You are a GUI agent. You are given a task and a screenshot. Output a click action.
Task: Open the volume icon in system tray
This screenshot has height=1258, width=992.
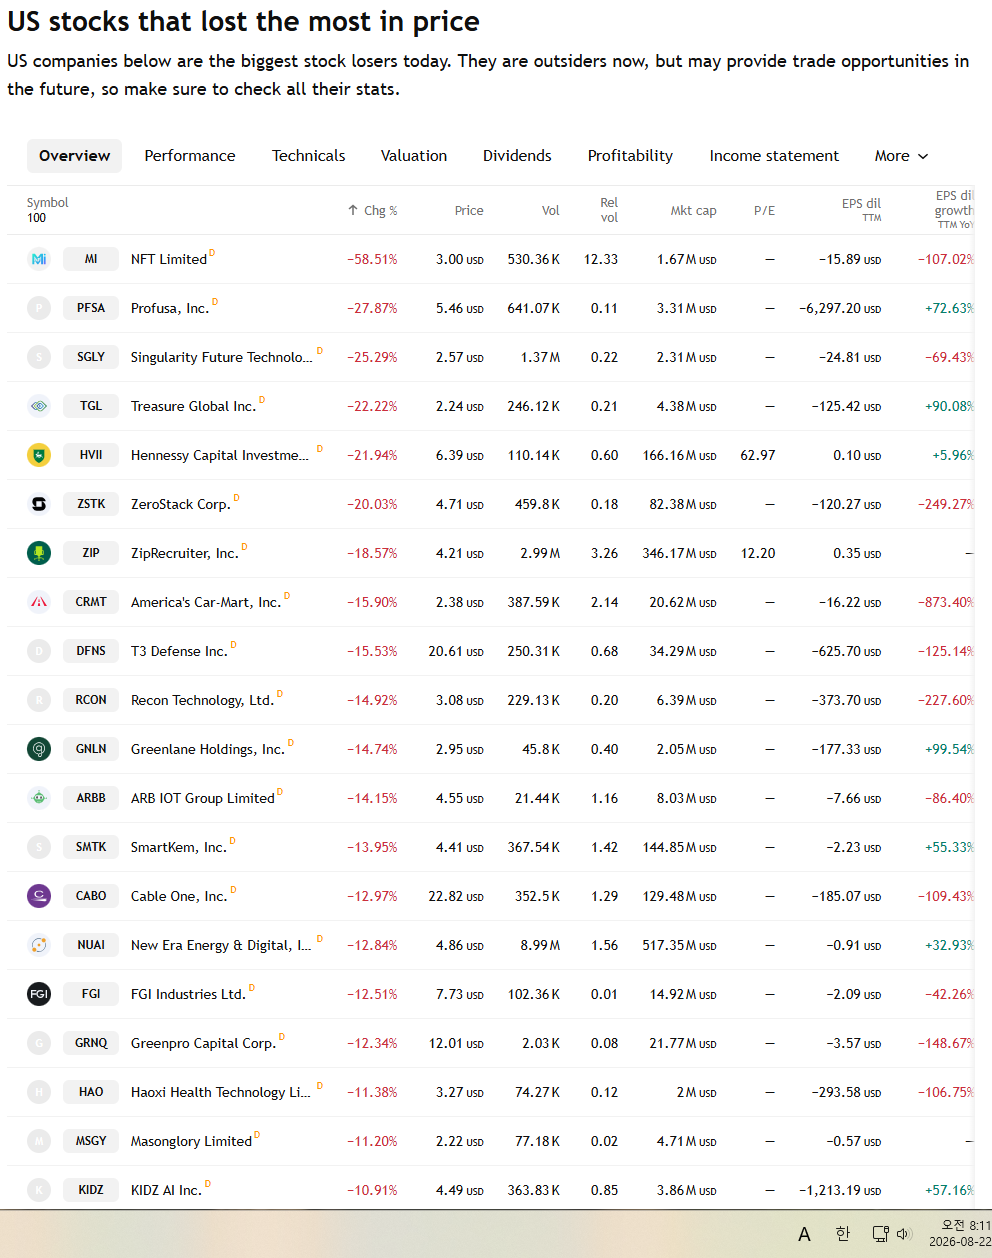[x=904, y=1234]
